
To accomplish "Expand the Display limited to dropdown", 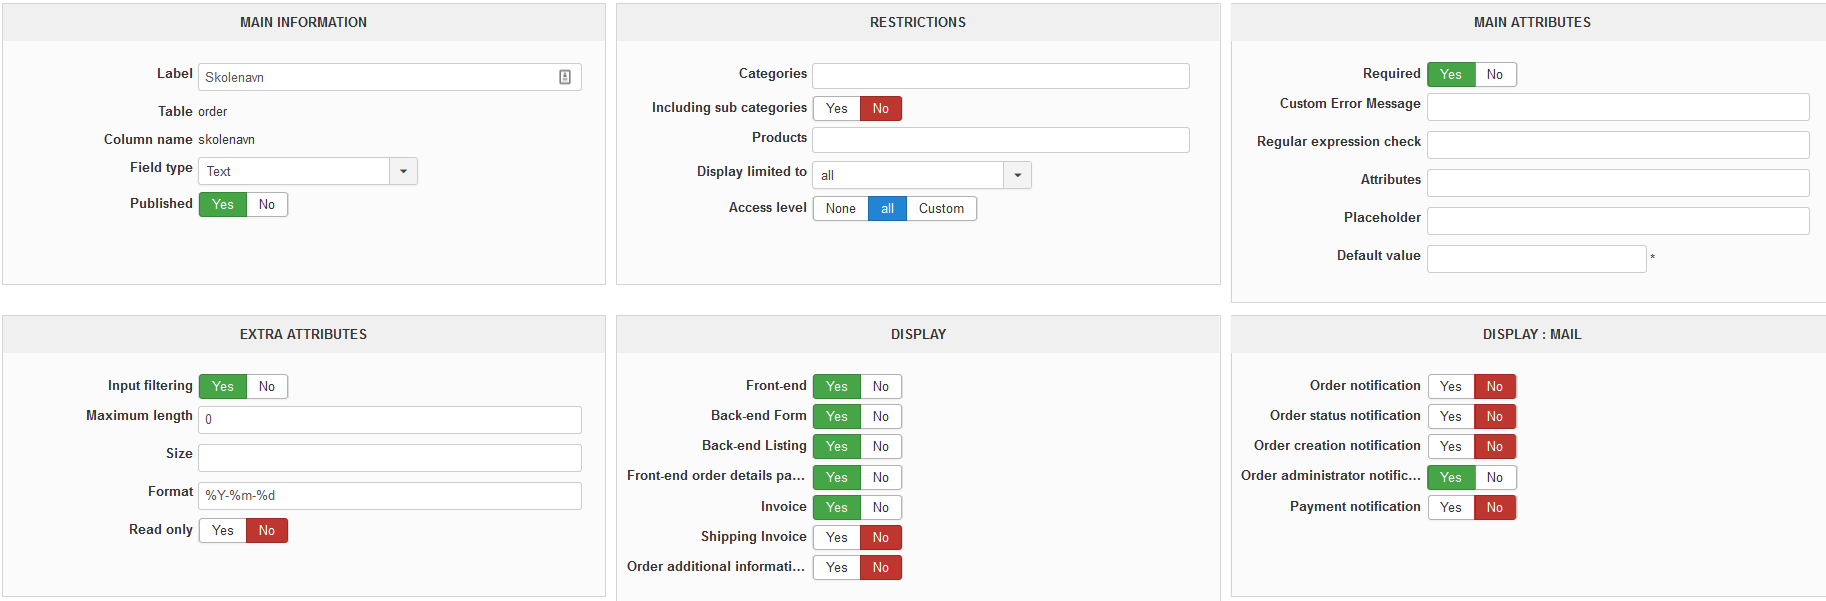I will pyautogui.click(x=1017, y=175).
